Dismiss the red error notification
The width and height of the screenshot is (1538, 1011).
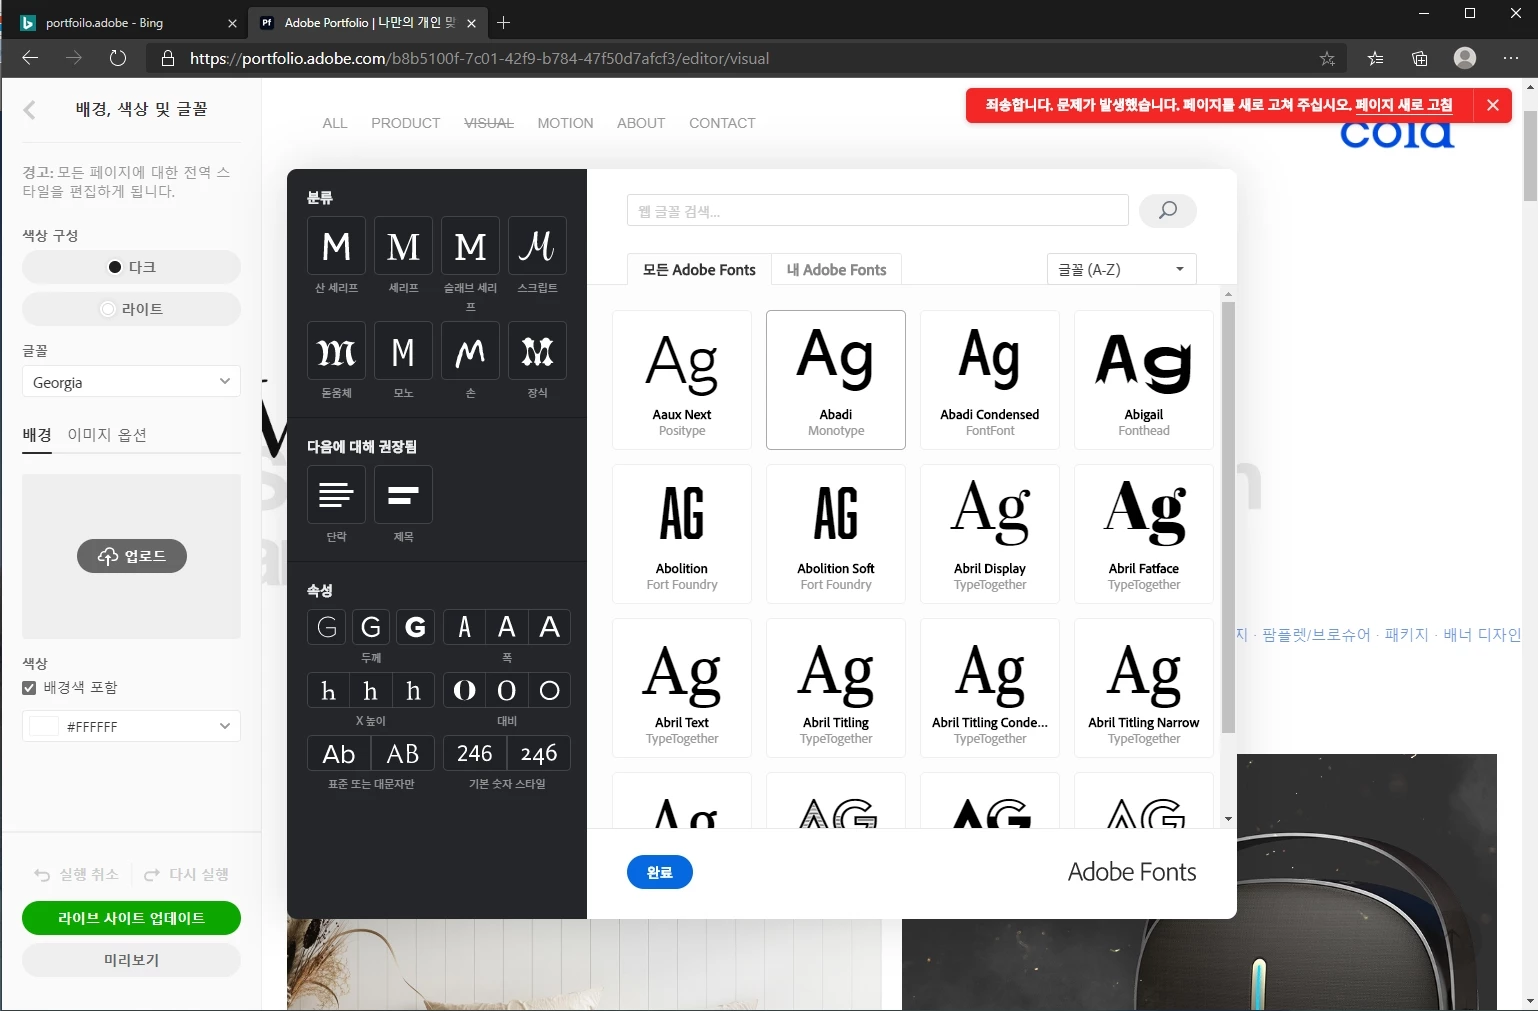coord(1492,105)
